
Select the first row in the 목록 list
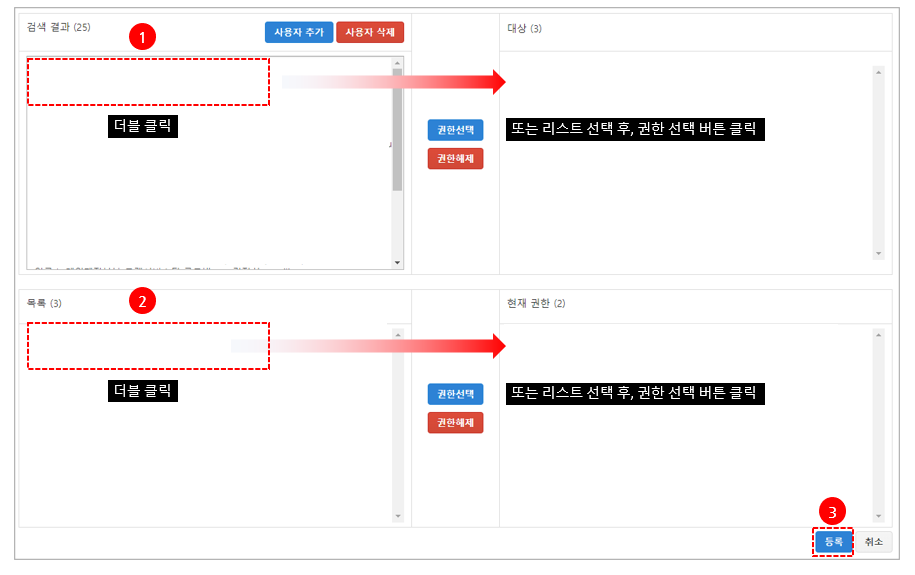coord(148,346)
